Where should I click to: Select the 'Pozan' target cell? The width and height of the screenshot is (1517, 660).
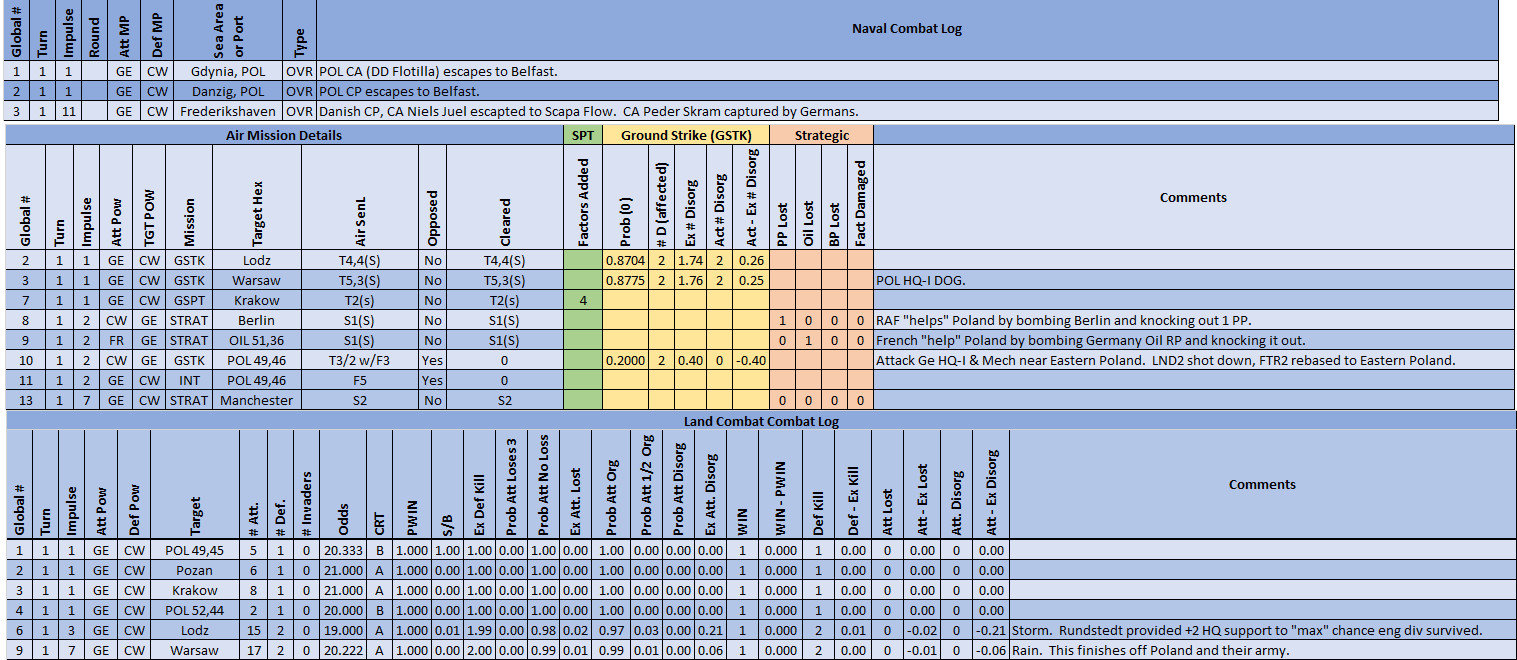point(194,570)
